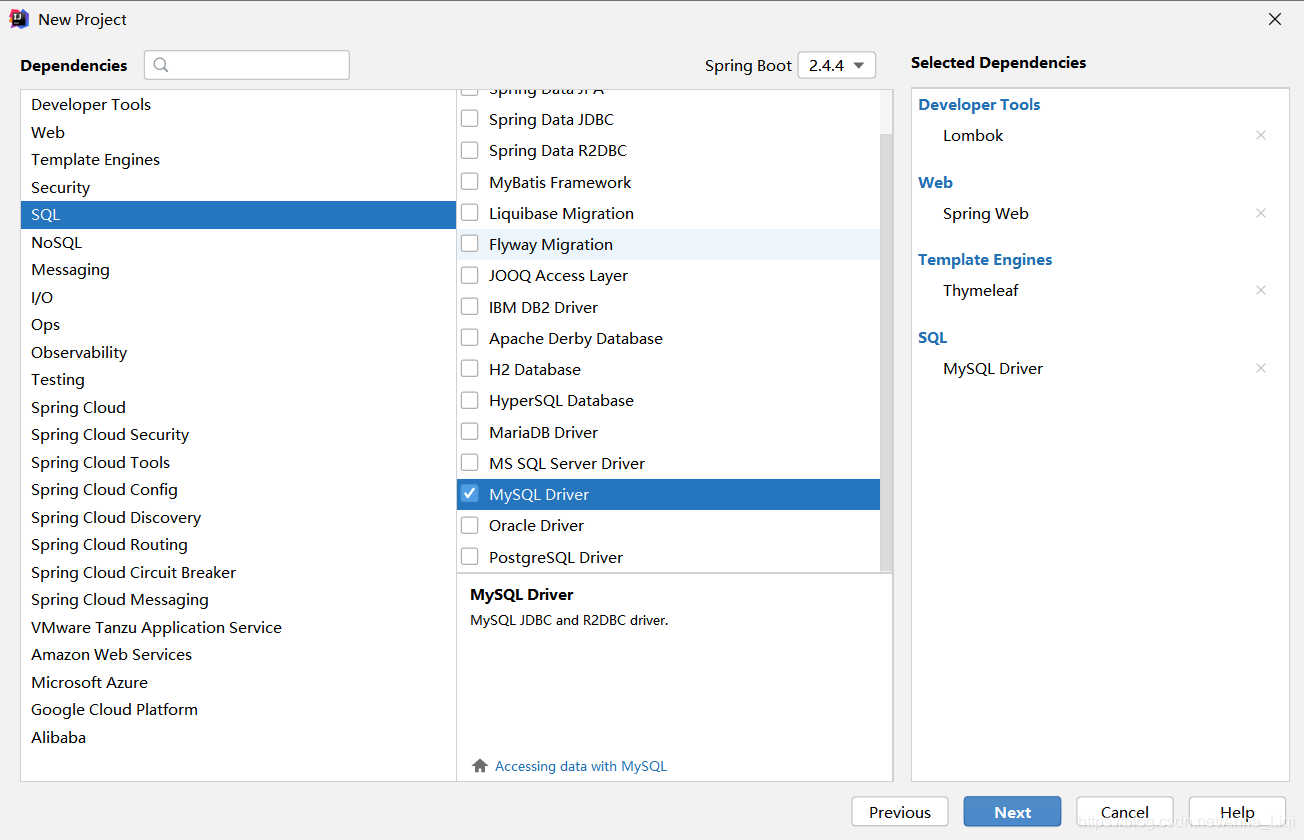Open the Alibaba category

[x=238, y=737]
